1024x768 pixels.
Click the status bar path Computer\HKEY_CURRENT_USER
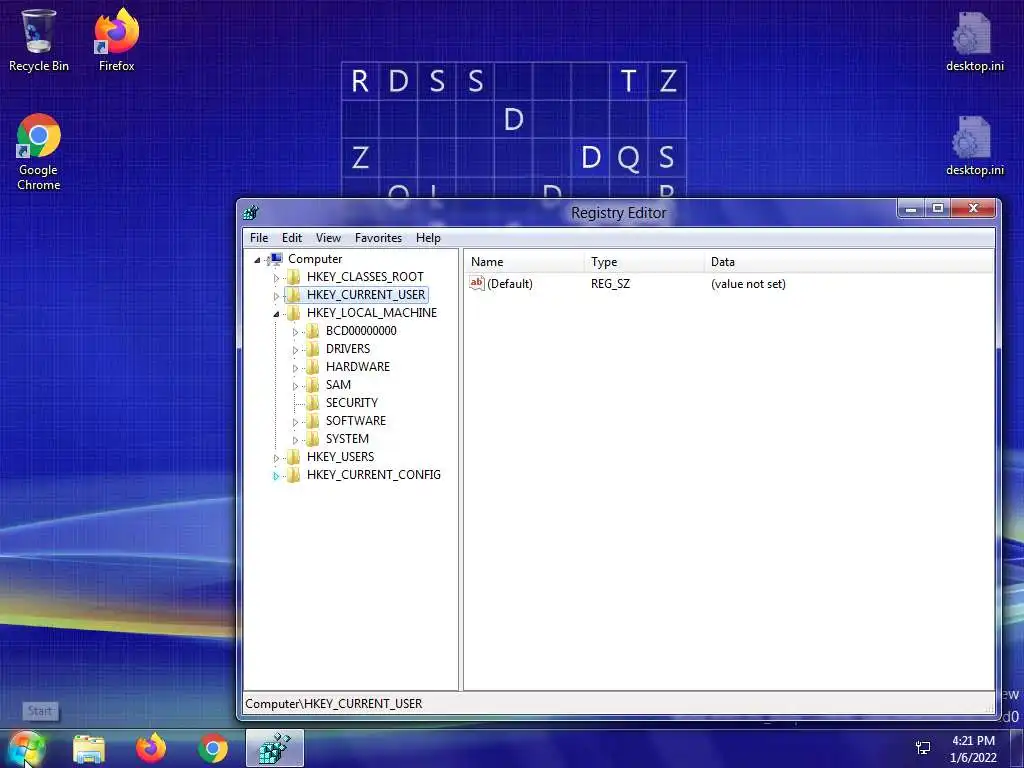point(333,703)
